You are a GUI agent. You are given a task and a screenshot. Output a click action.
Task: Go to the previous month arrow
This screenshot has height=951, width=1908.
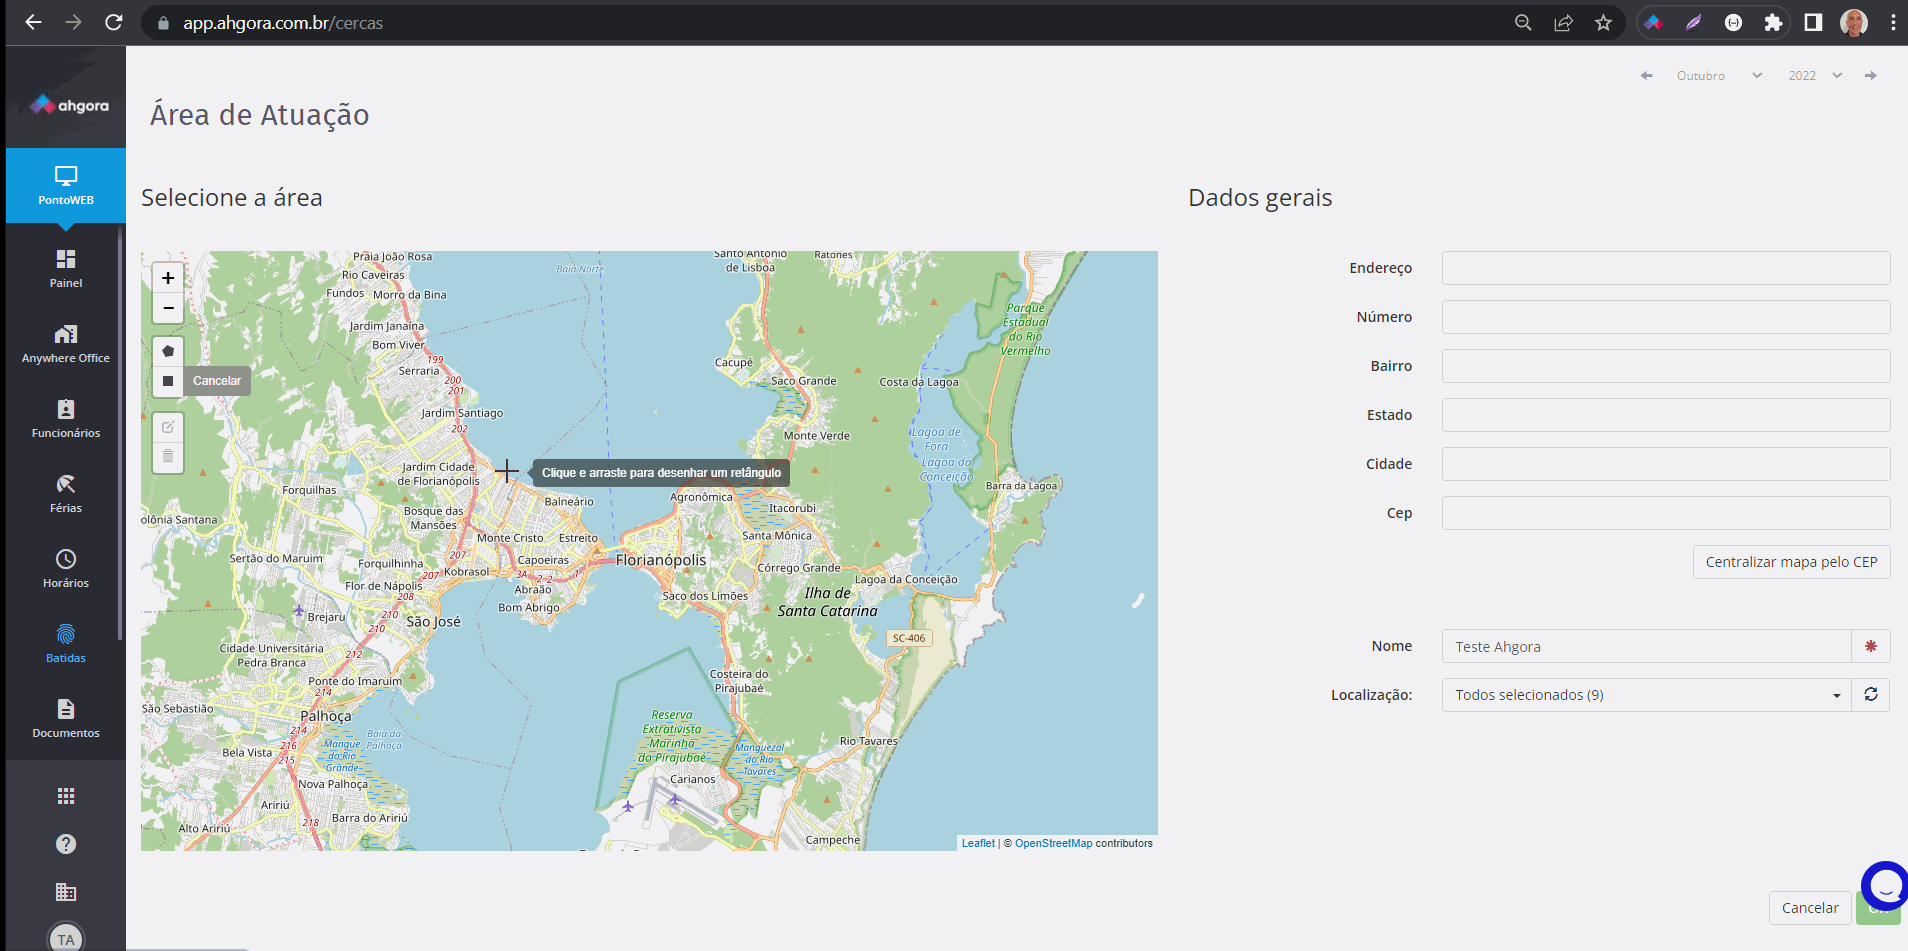click(1647, 76)
